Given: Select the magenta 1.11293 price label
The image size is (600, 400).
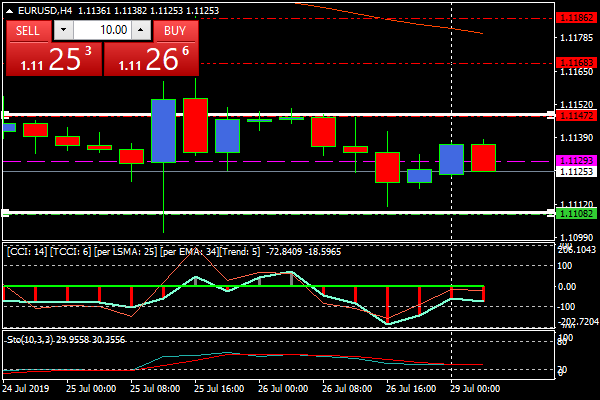Looking at the screenshot, I should (576, 160).
